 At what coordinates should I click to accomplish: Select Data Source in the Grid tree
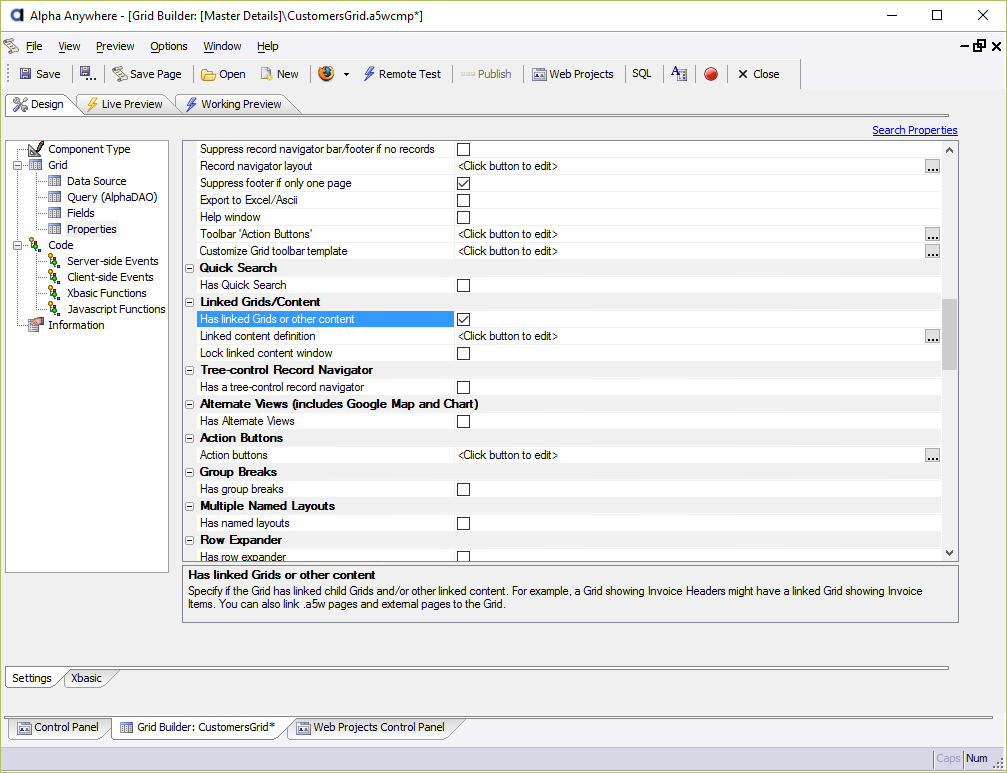pos(96,181)
